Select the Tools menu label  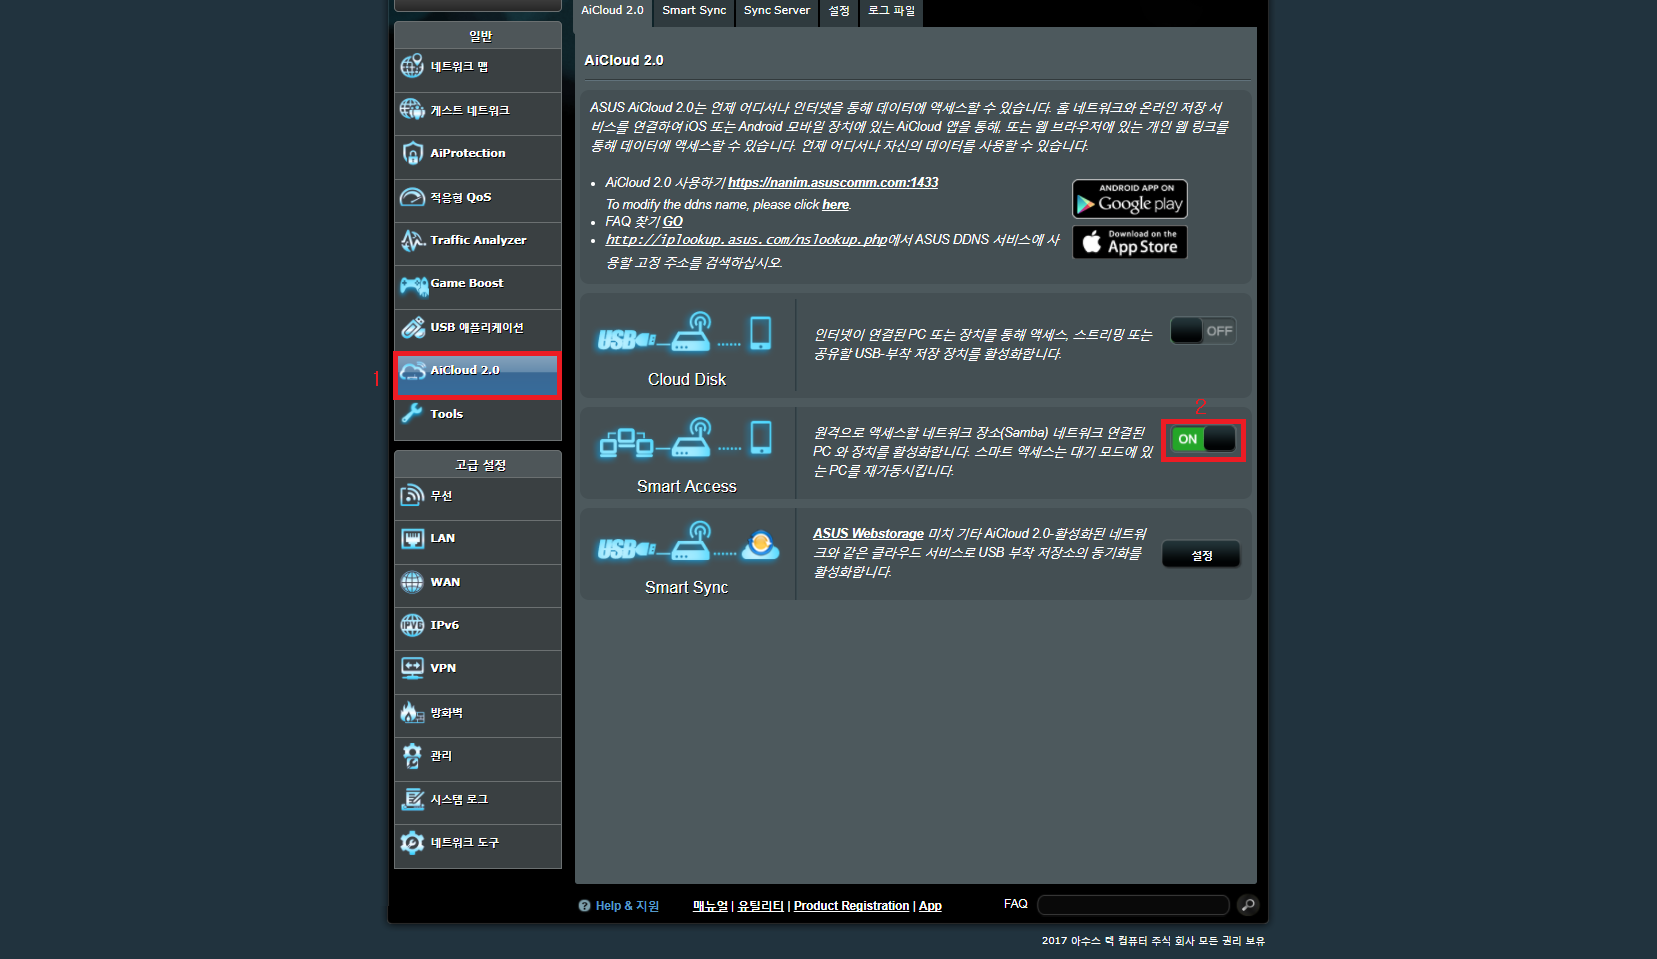click(446, 414)
